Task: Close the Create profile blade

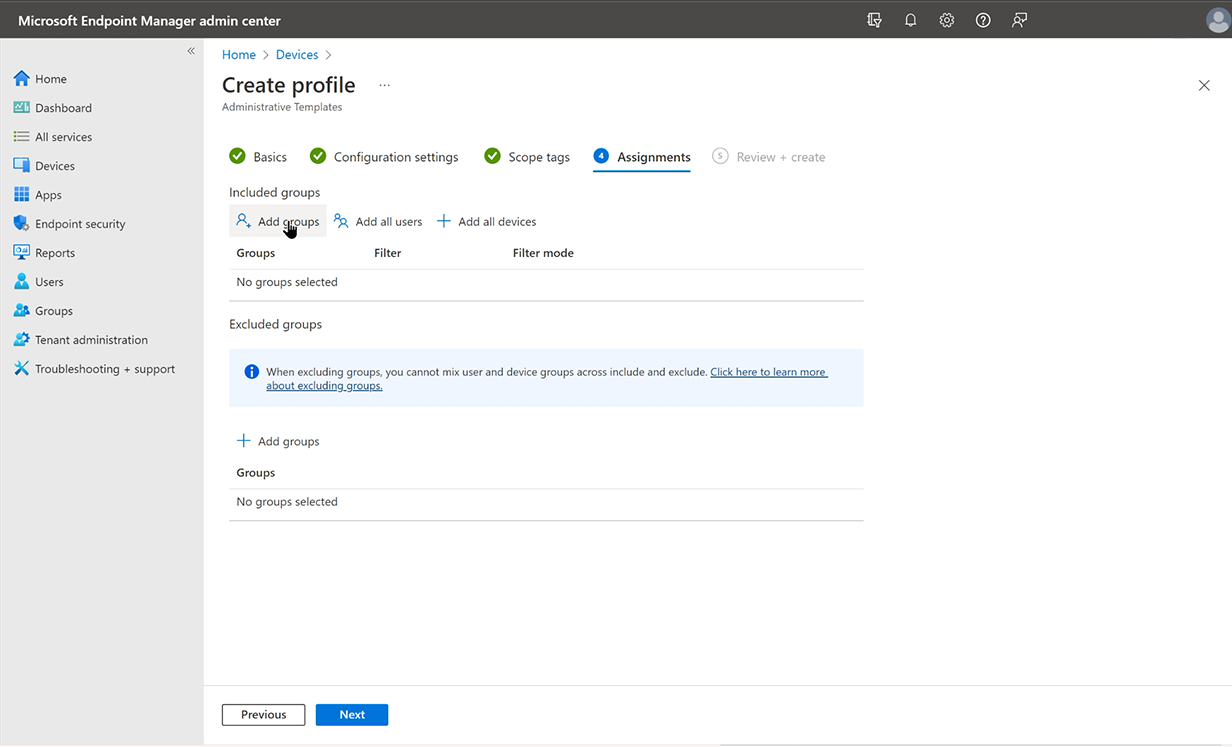Action: tap(1204, 86)
